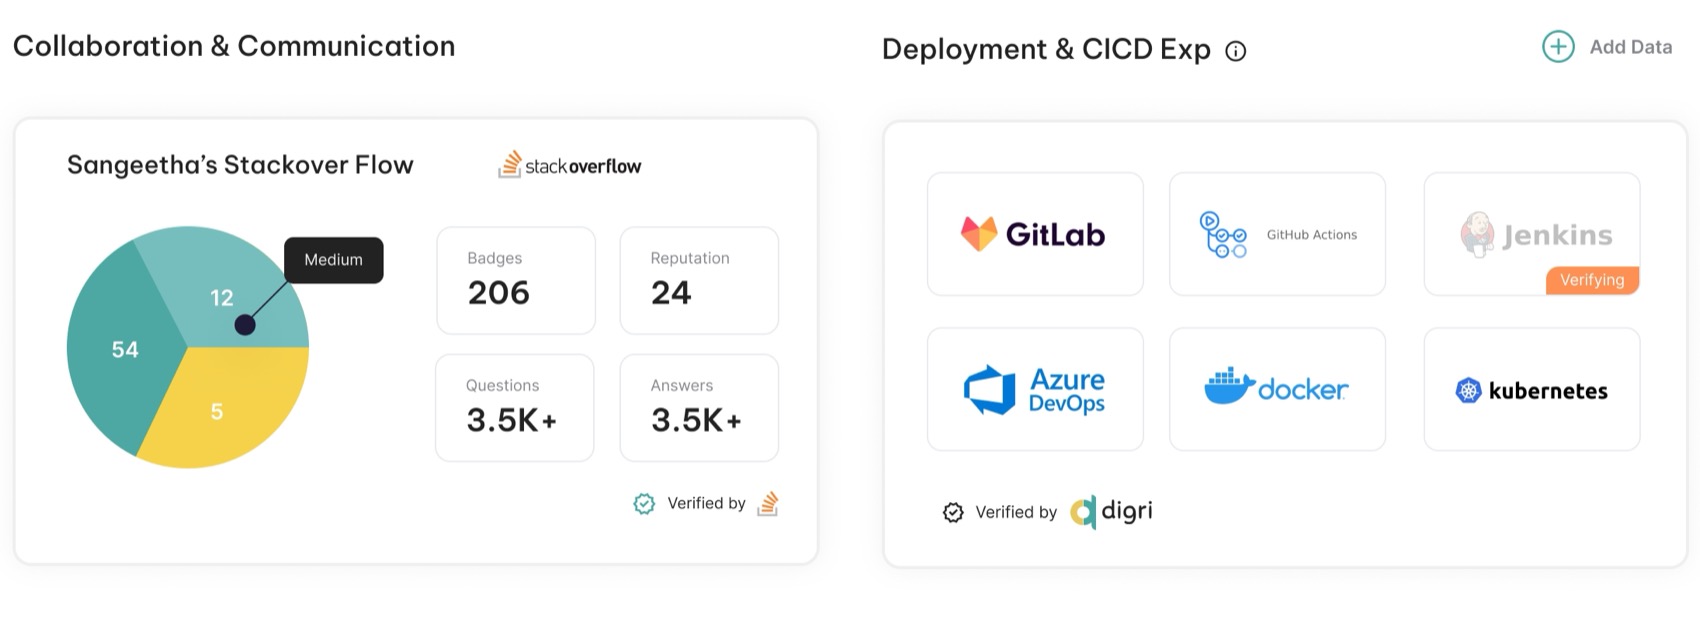Click the Verifying badge on Jenkins

tap(1592, 280)
